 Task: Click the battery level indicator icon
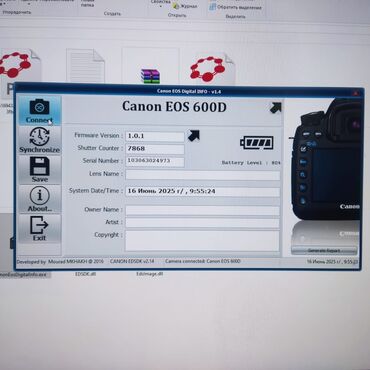257,143
